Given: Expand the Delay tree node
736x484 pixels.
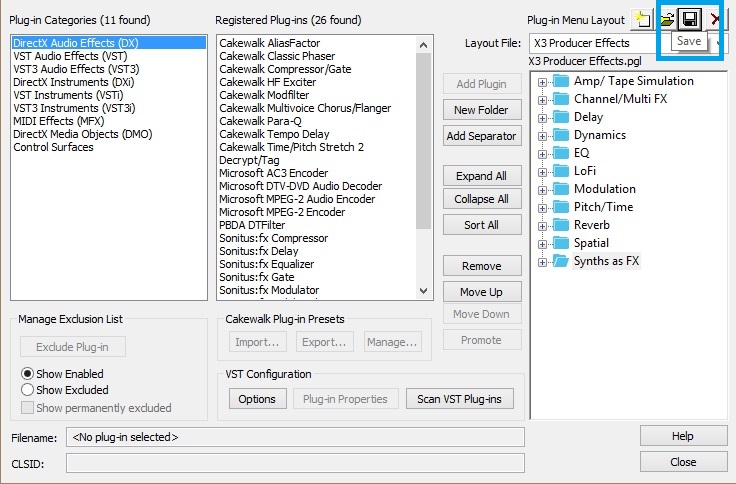Looking at the screenshot, I should (x=542, y=118).
